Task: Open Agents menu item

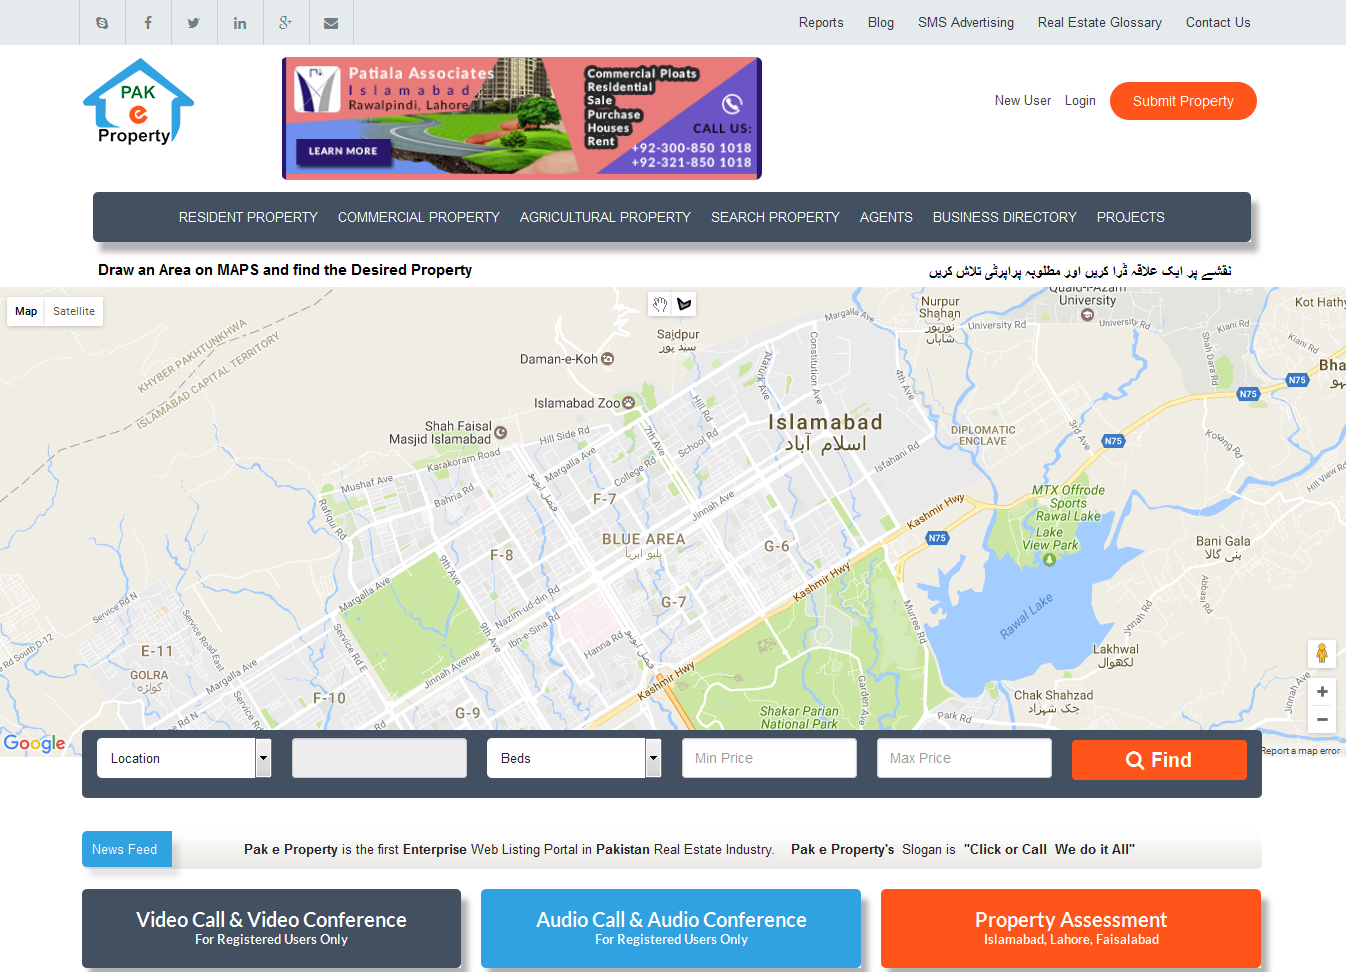Action: pyautogui.click(x=886, y=217)
